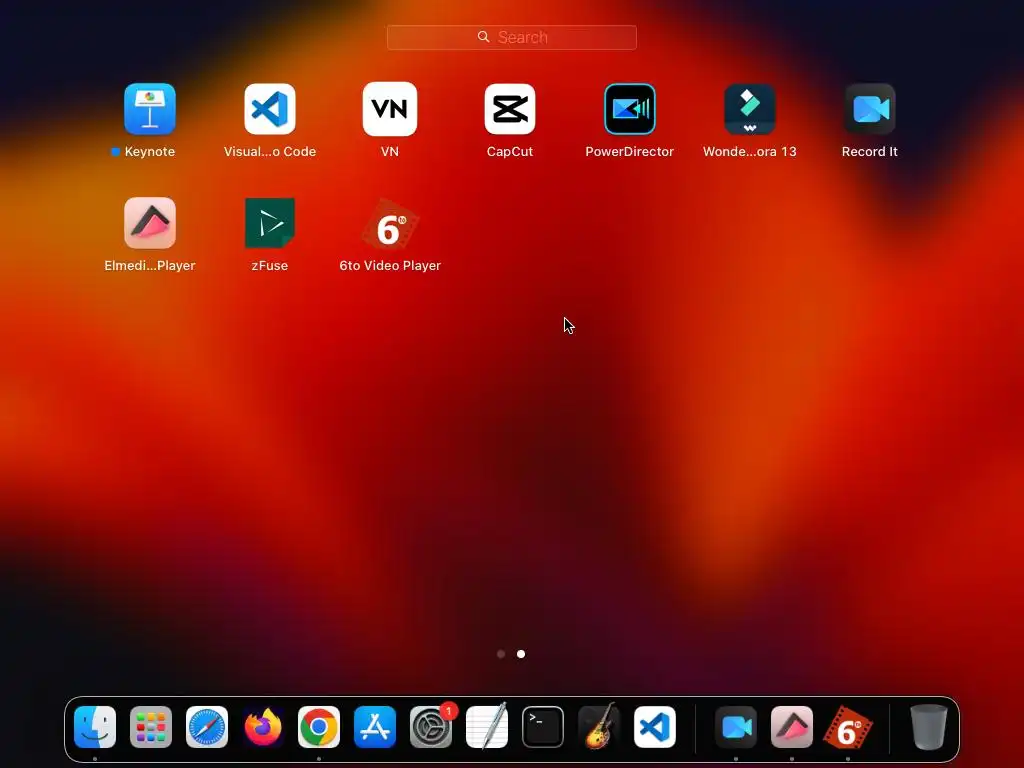1024x768 pixels.
Task: Click the "CapCut" label text
Action: (x=510, y=152)
